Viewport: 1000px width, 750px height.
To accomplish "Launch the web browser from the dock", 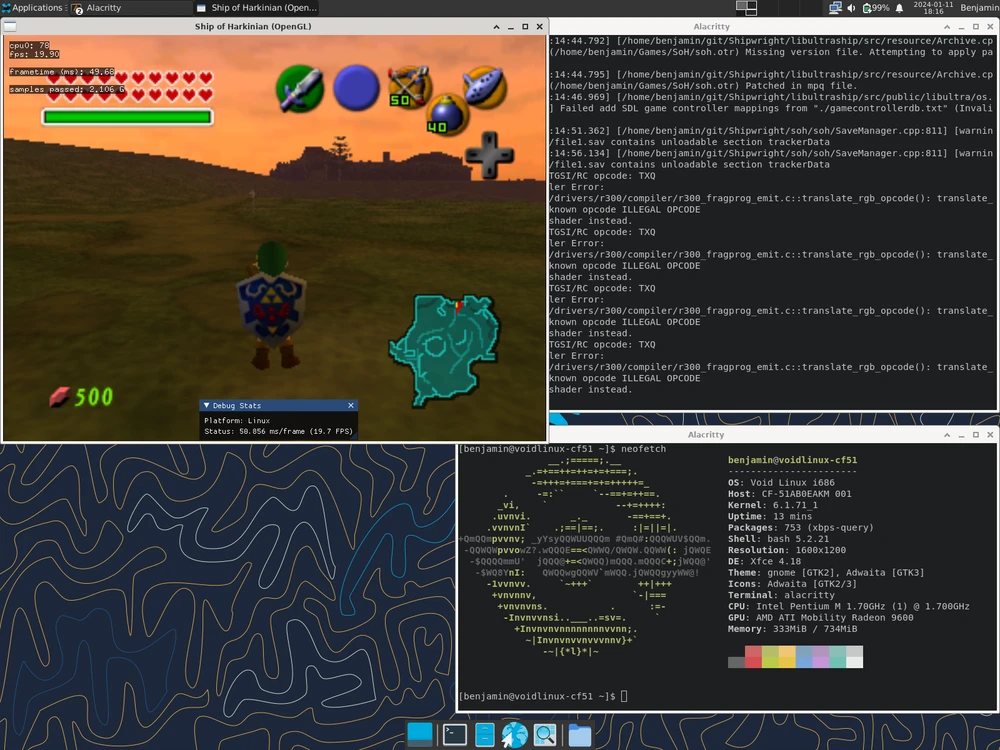I will 514,735.
